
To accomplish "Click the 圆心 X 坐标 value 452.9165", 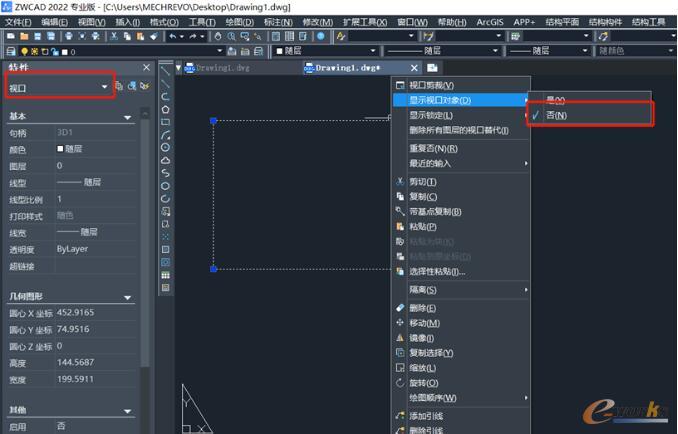I will tap(75, 312).
